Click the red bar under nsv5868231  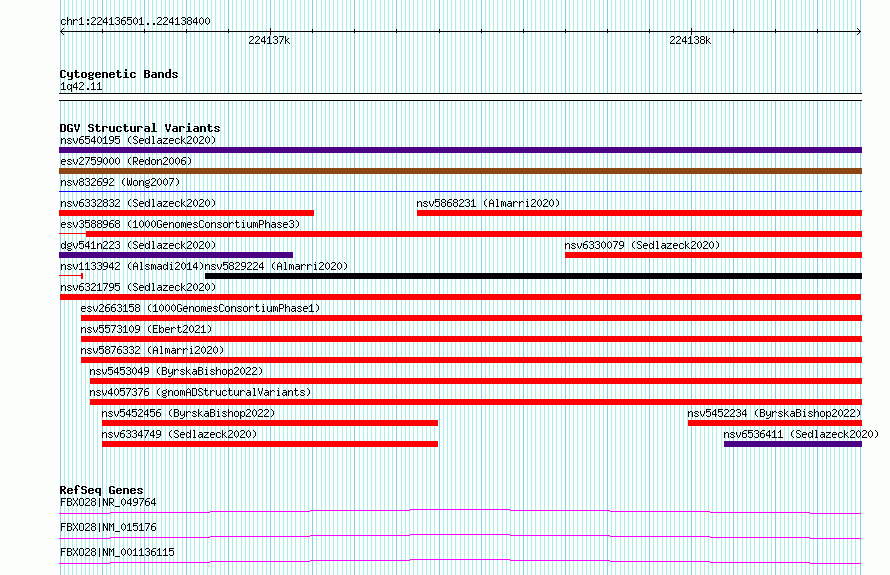639,213
